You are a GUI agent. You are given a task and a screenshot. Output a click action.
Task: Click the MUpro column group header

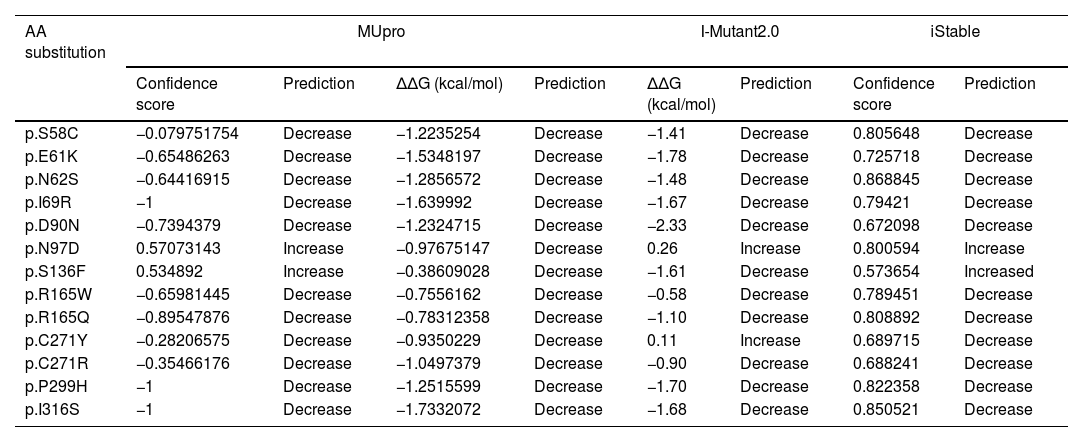click(381, 32)
